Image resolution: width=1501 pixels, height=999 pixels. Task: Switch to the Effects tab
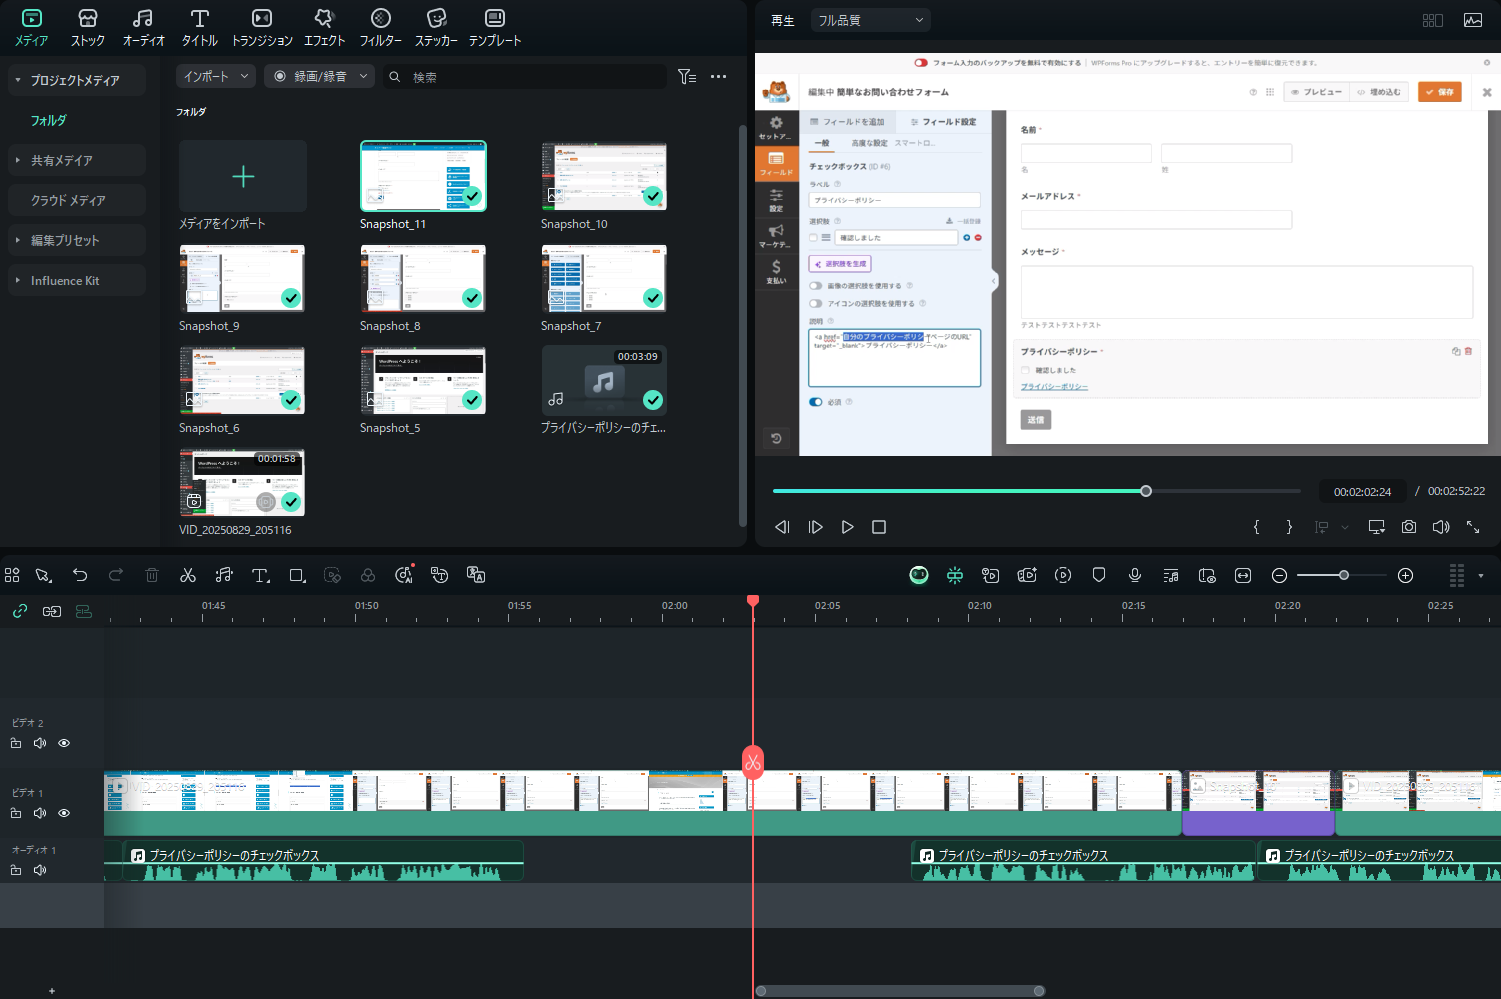(x=324, y=27)
